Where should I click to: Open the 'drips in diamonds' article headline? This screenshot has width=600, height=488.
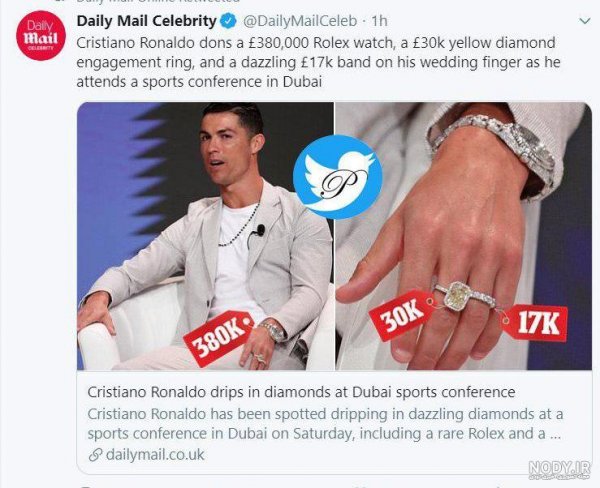[x=301, y=392]
